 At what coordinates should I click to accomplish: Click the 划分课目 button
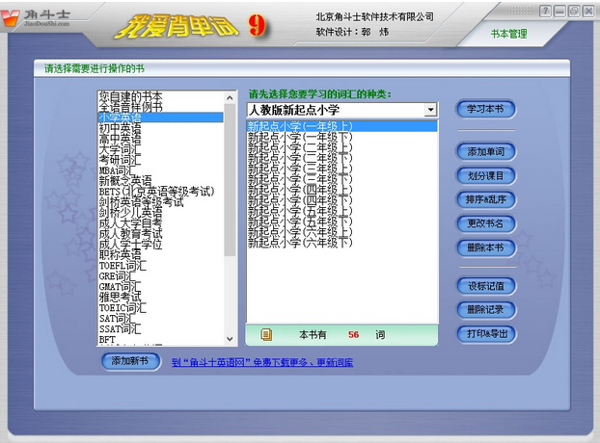(x=486, y=176)
